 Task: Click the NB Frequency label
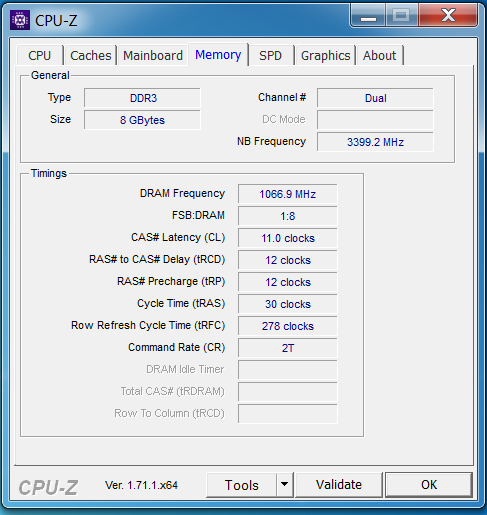pyautogui.click(x=271, y=141)
